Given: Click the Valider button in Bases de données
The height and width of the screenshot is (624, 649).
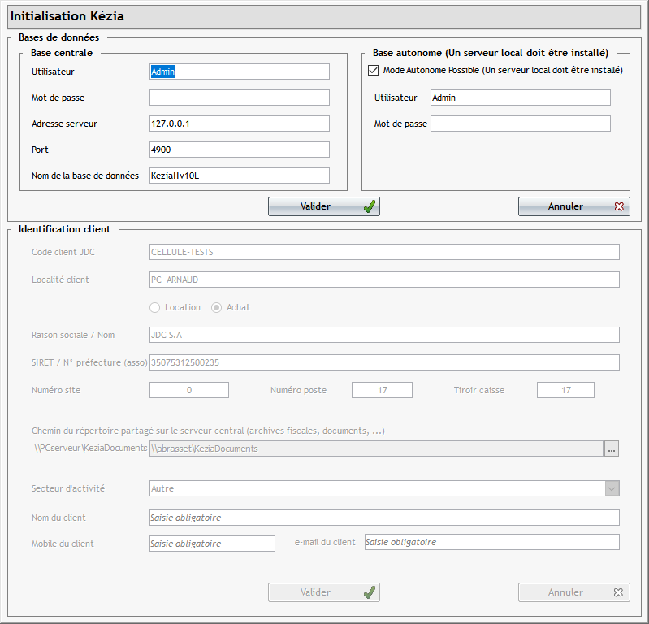Looking at the screenshot, I should click(x=323, y=206).
